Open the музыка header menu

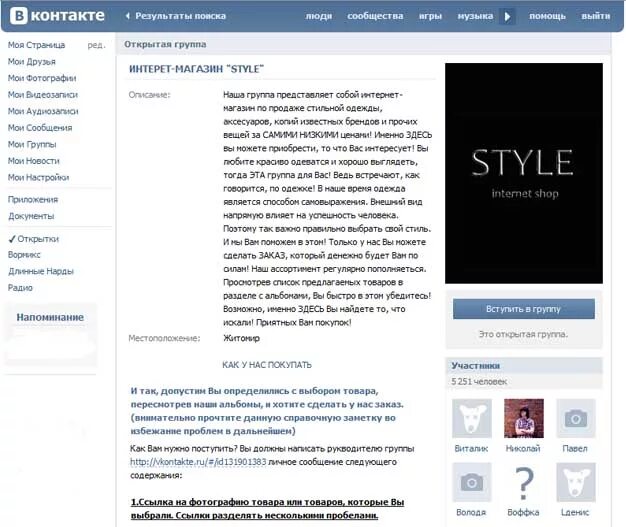[475, 16]
